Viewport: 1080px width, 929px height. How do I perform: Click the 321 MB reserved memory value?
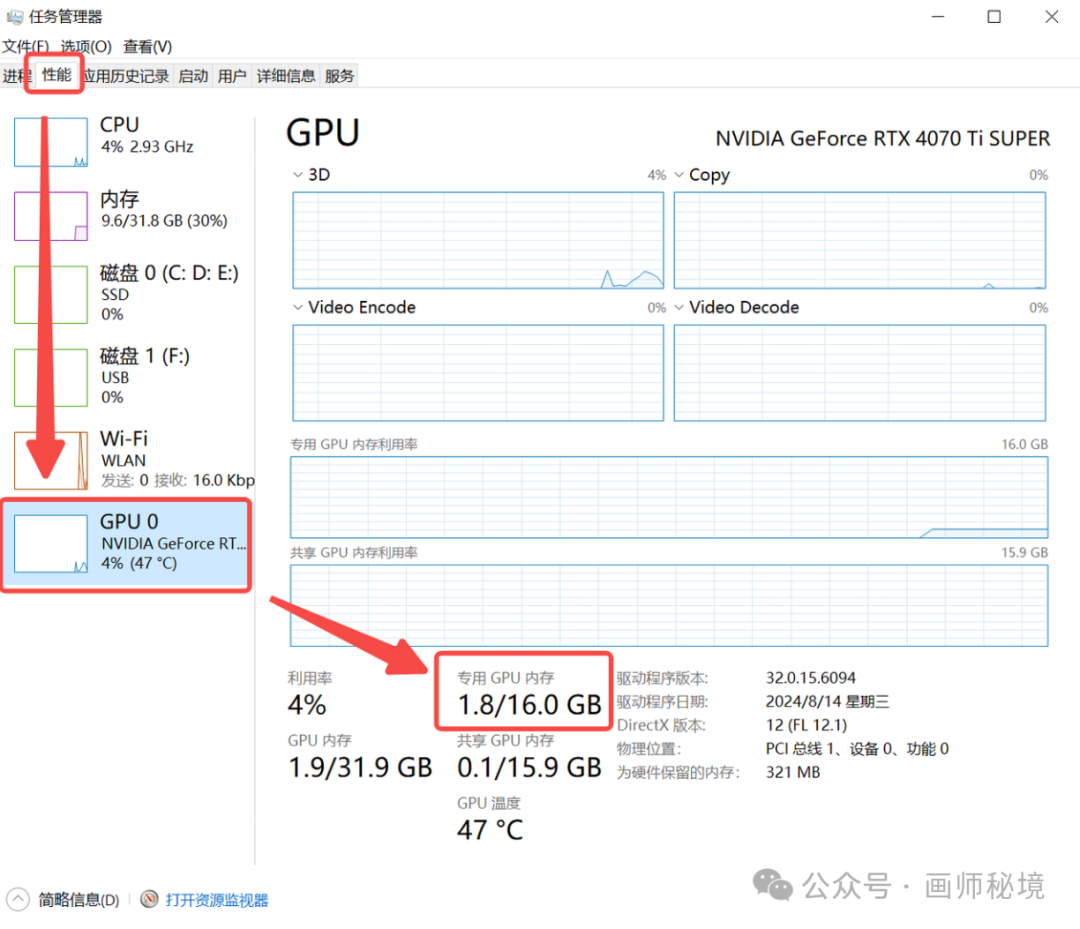(793, 772)
